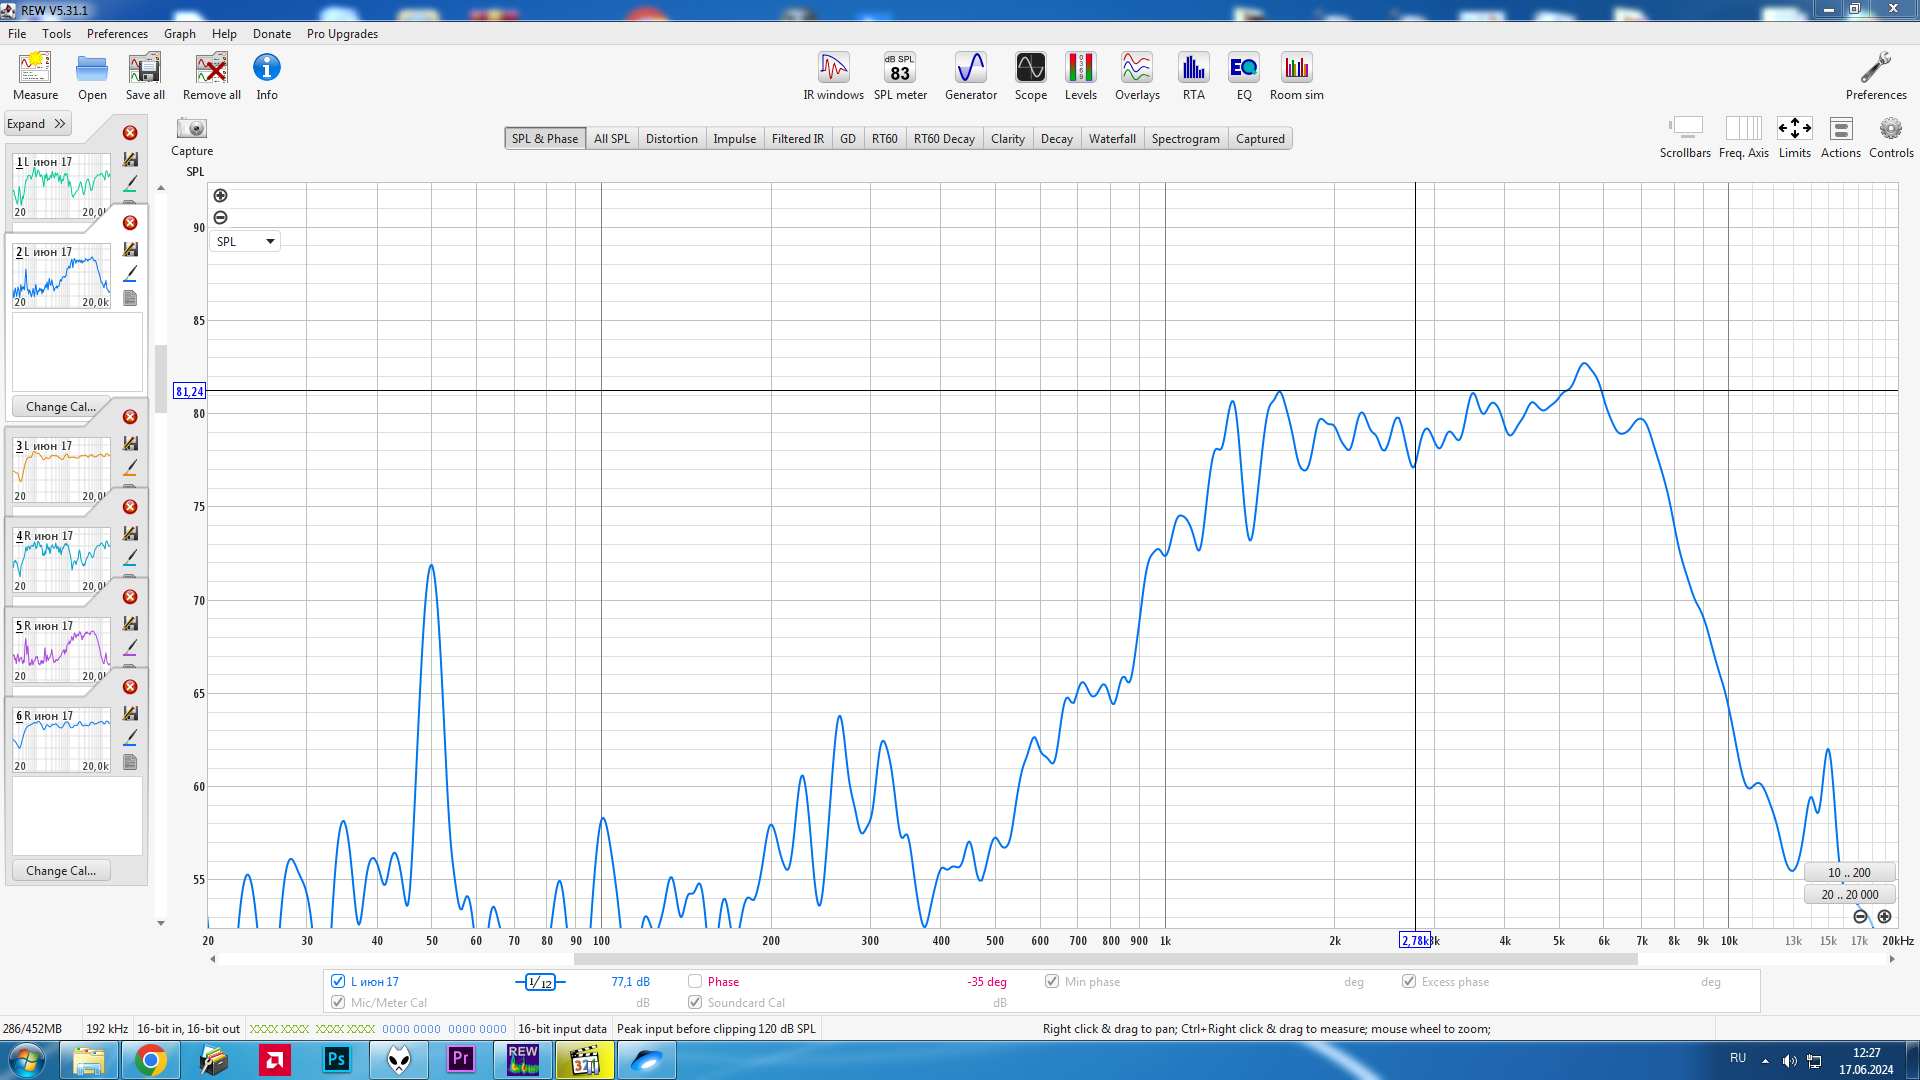Screen dimensions: 1920x1080
Task: Click the Expand measurements panel arrow
Action: [59, 124]
